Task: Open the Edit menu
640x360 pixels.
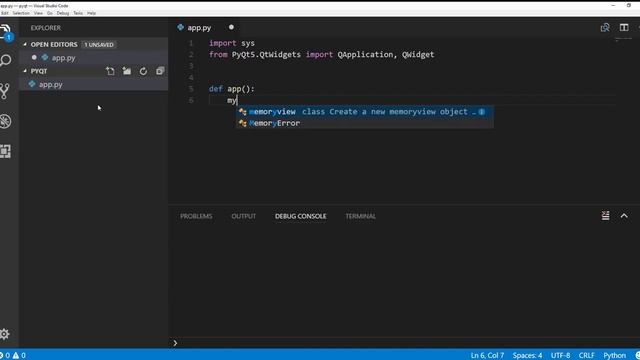Action: [4, 13]
